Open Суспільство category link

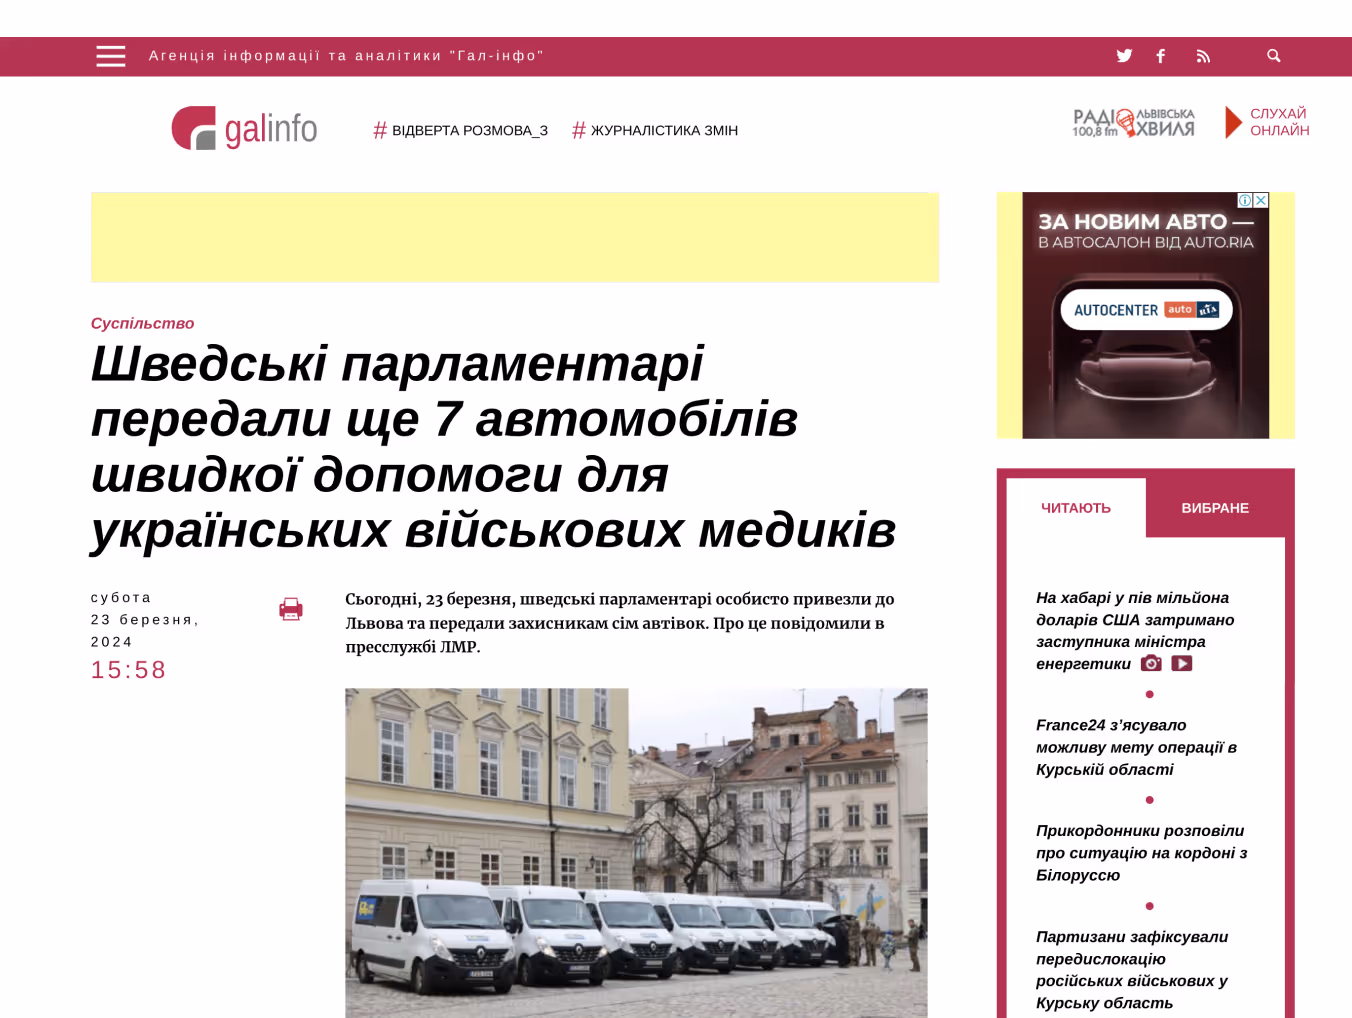pos(142,323)
